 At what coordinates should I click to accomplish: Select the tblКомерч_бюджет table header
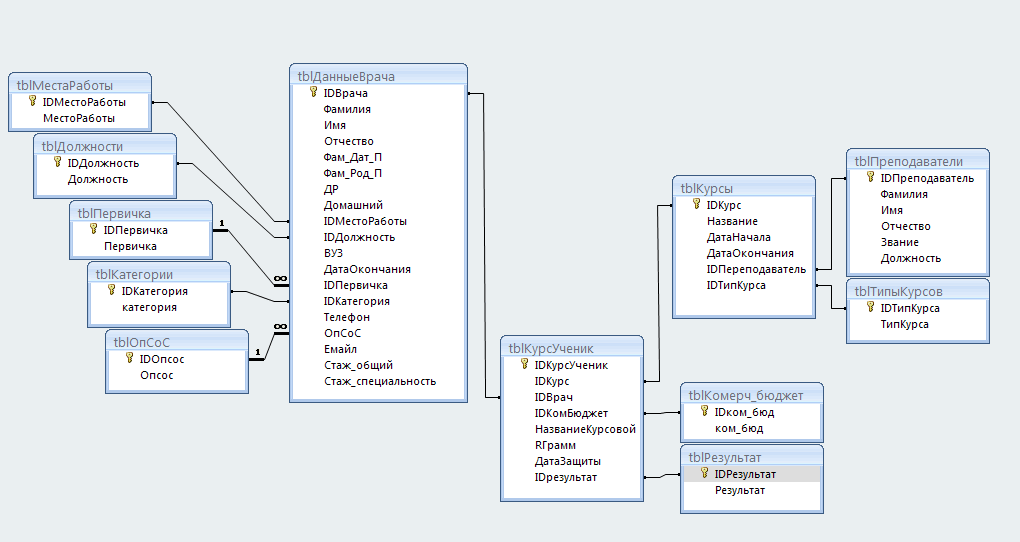[752, 396]
